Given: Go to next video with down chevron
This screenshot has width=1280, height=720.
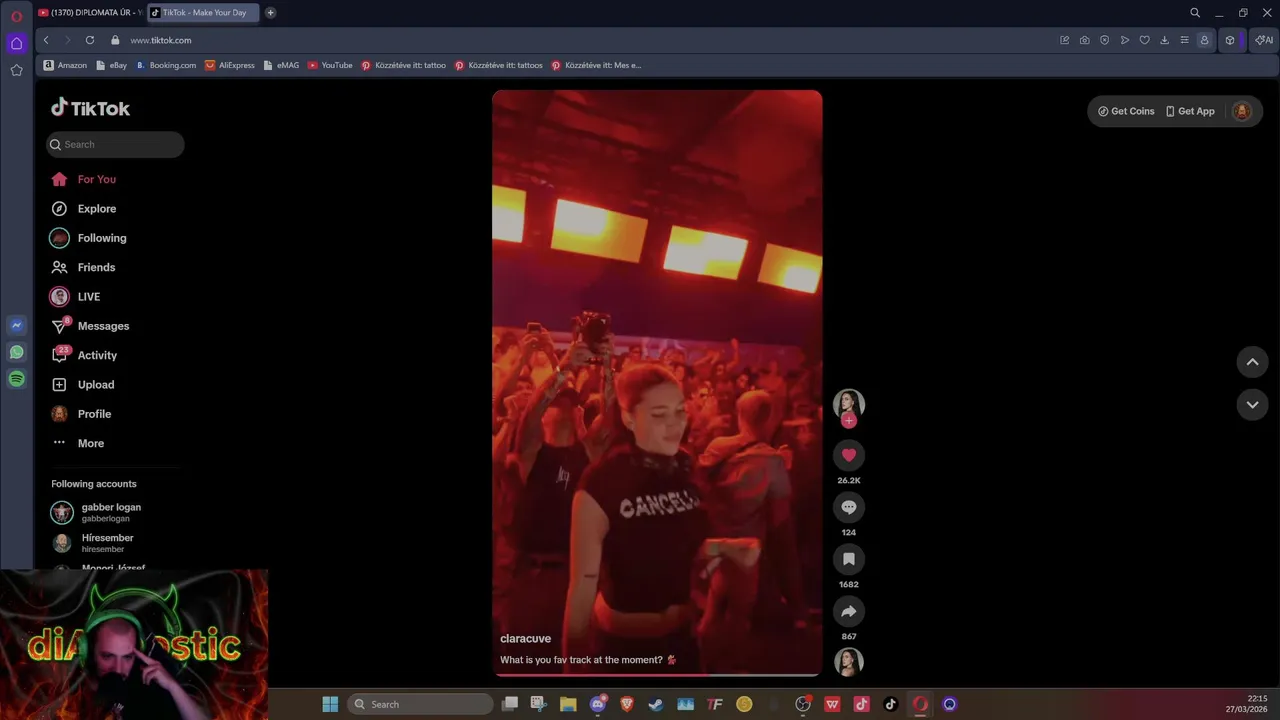Looking at the screenshot, I should (x=1252, y=404).
